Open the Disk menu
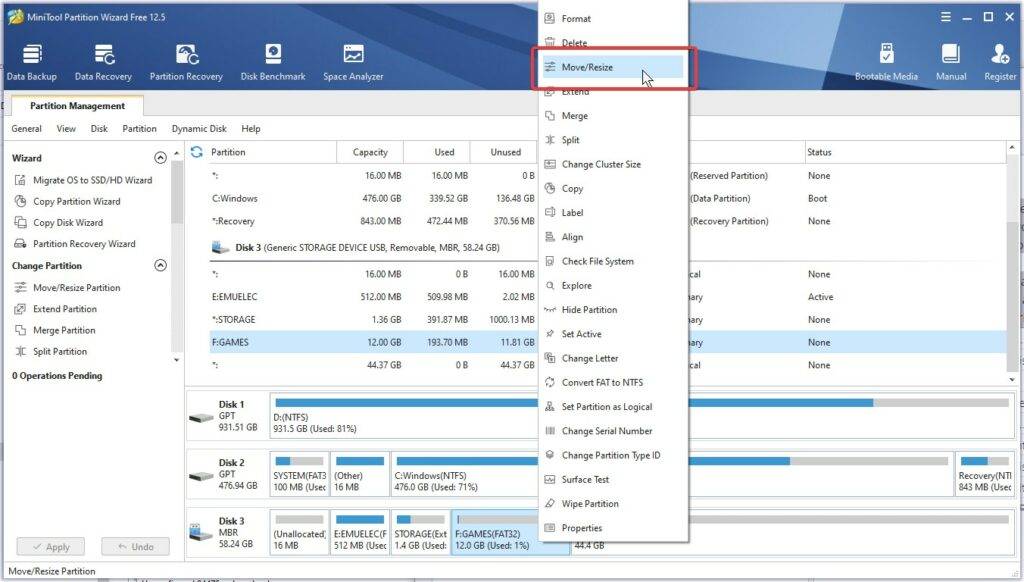This screenshot has height=582, width=1024. point(99,129)
